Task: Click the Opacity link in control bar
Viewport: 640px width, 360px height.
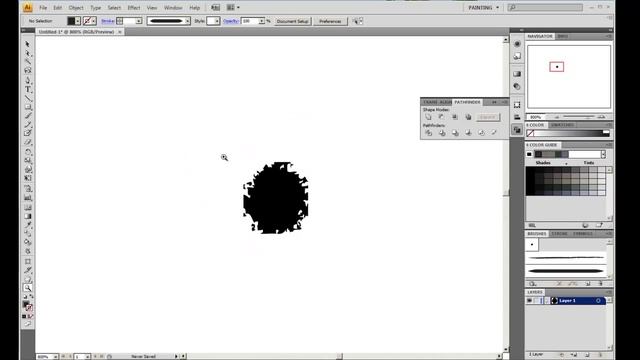Action: [x=231, y=21]
